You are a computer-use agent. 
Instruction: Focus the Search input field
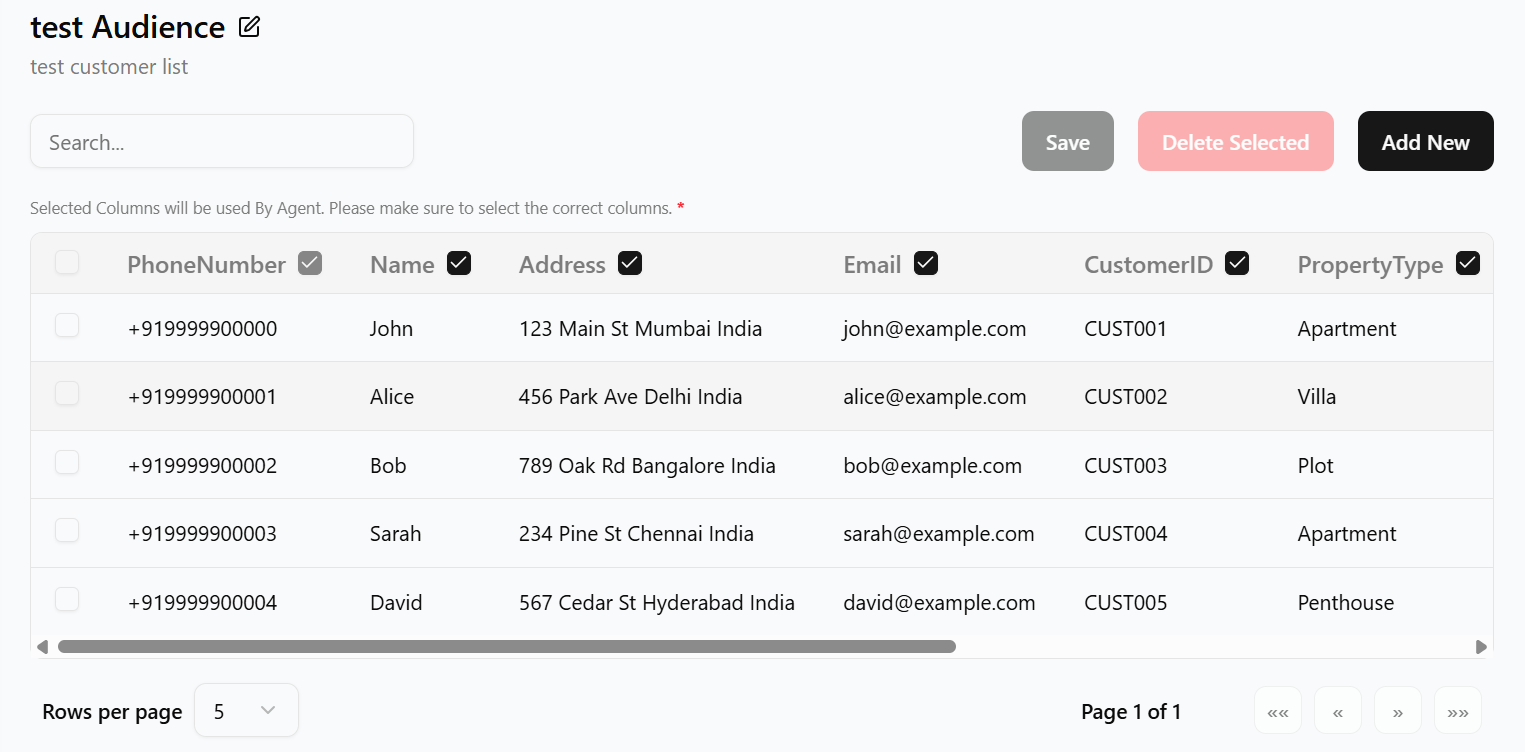222,142
